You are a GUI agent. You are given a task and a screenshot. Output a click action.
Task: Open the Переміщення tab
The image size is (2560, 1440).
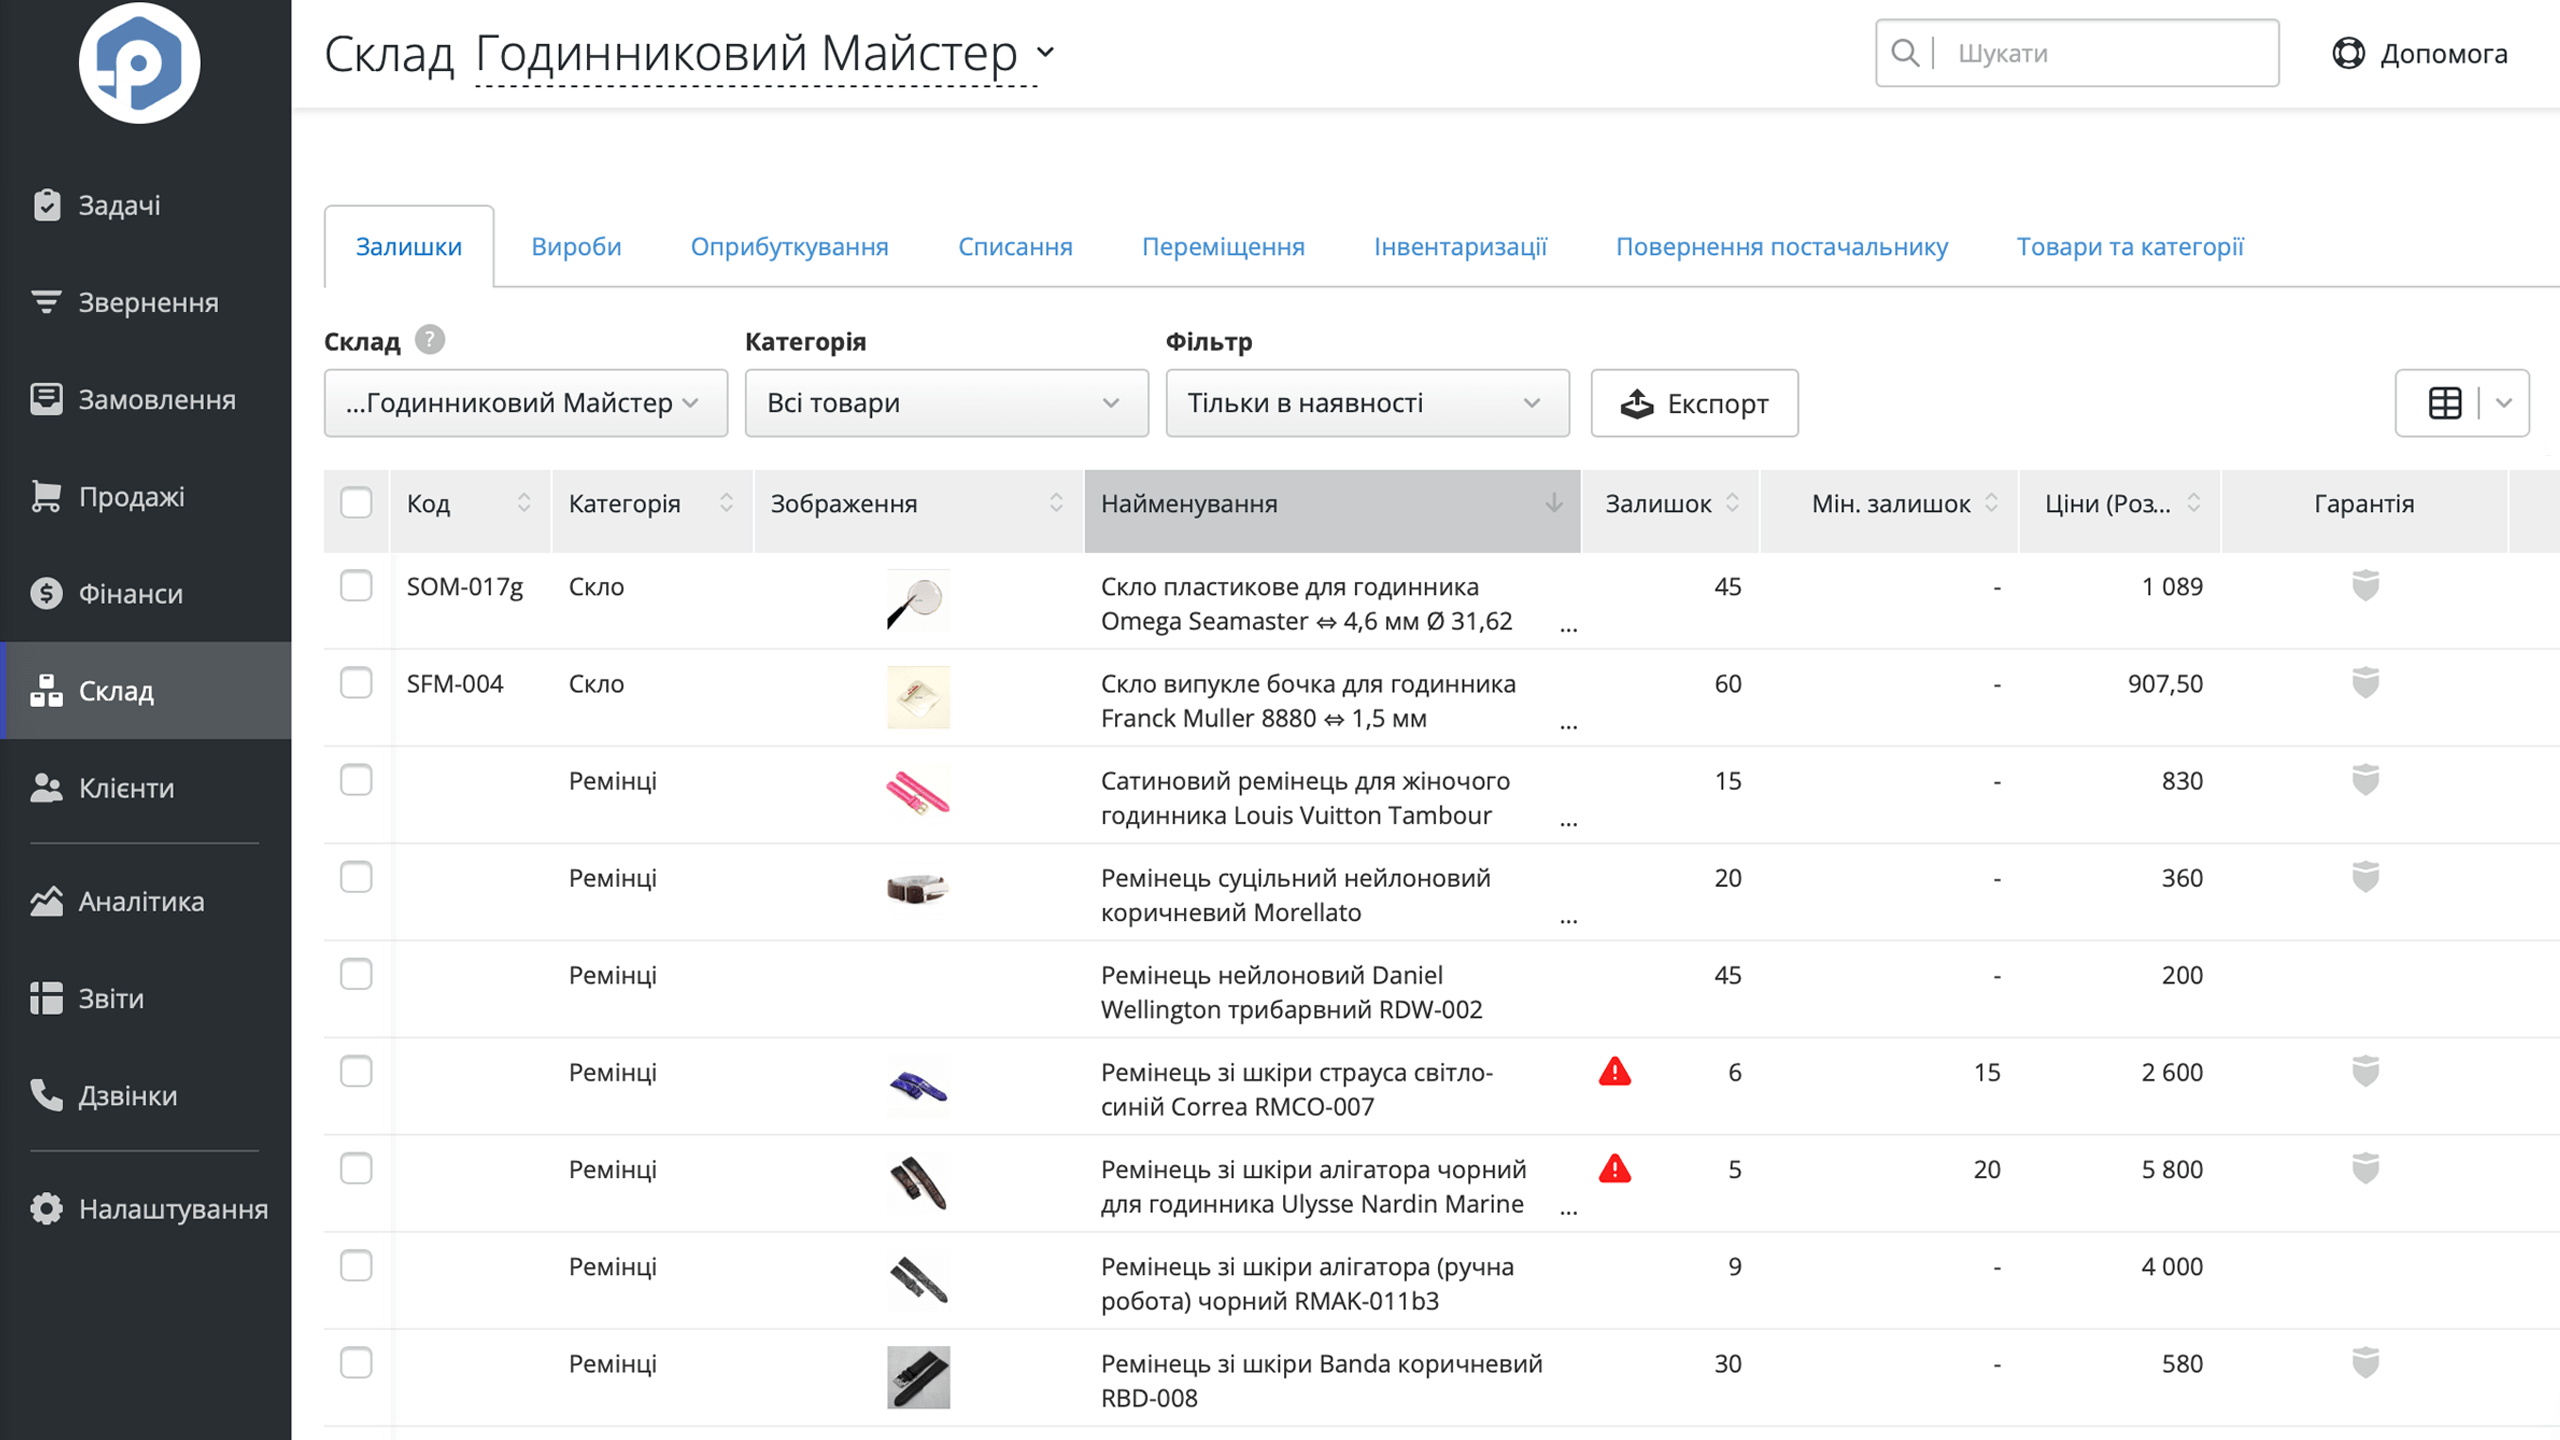point(1223,246)
